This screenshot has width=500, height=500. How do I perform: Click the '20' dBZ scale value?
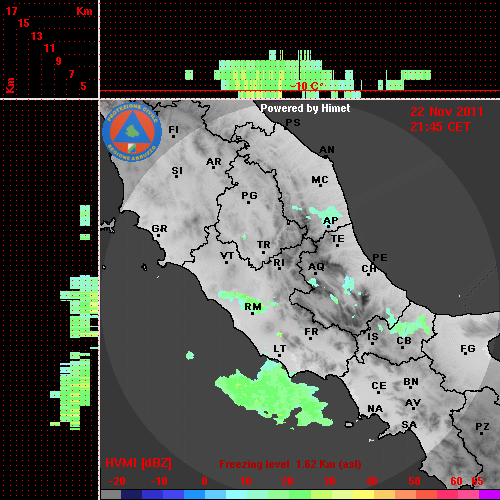[287, 481]
